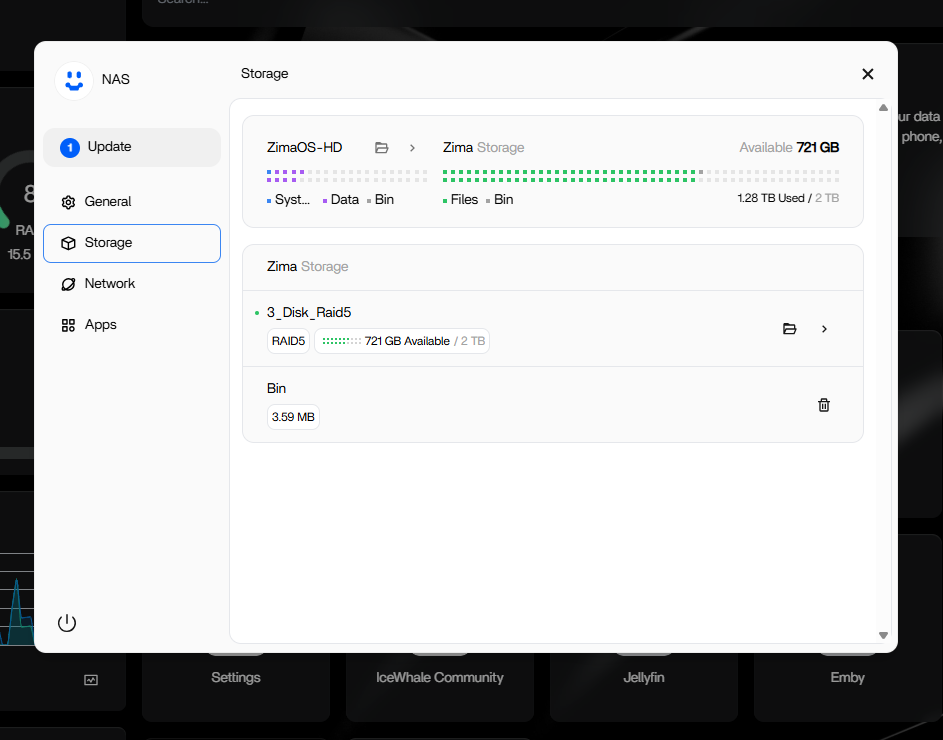The width and height of the screenshot is (943, 740).
Task: Click the 721 GB Available indicator
Action: tap(402, 341)
